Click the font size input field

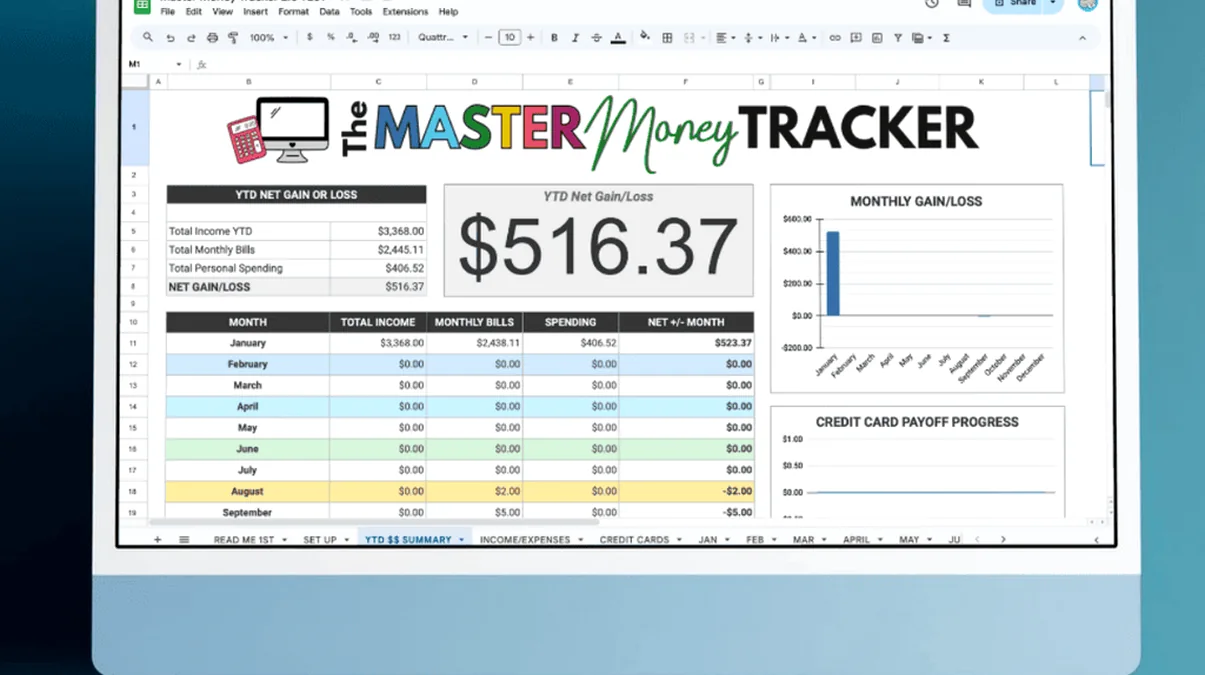pos(509,38)
